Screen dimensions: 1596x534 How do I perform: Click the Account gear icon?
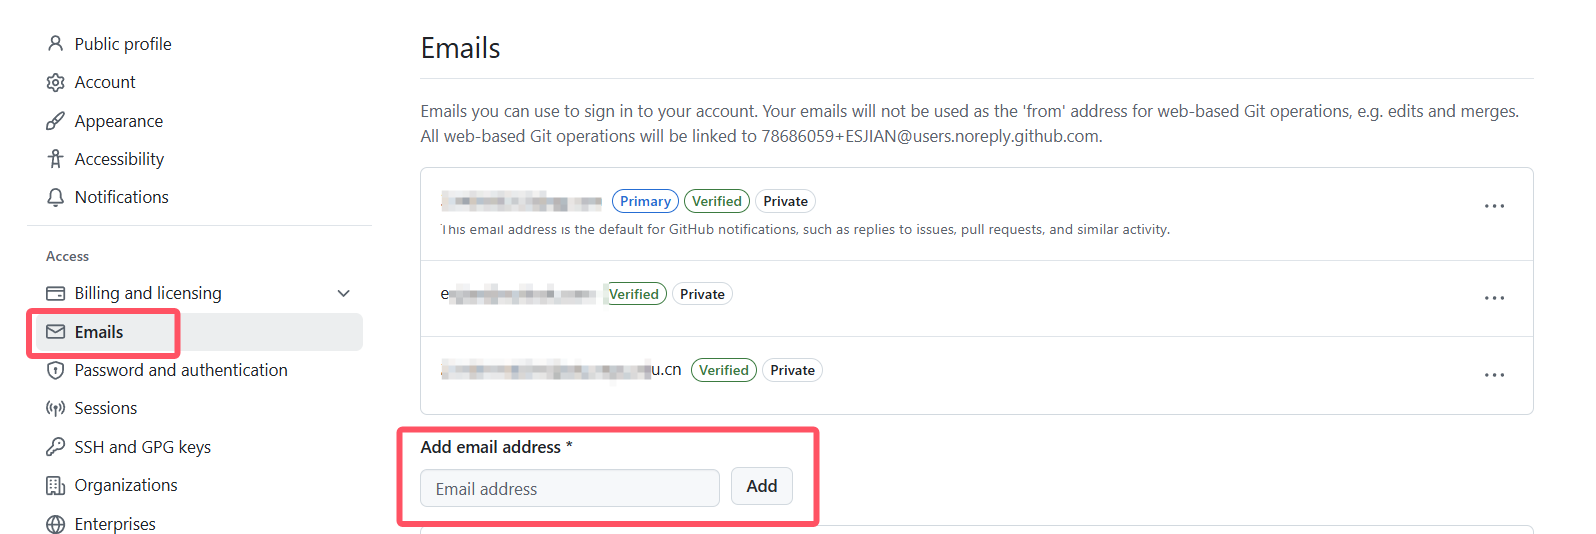(56, 82)
